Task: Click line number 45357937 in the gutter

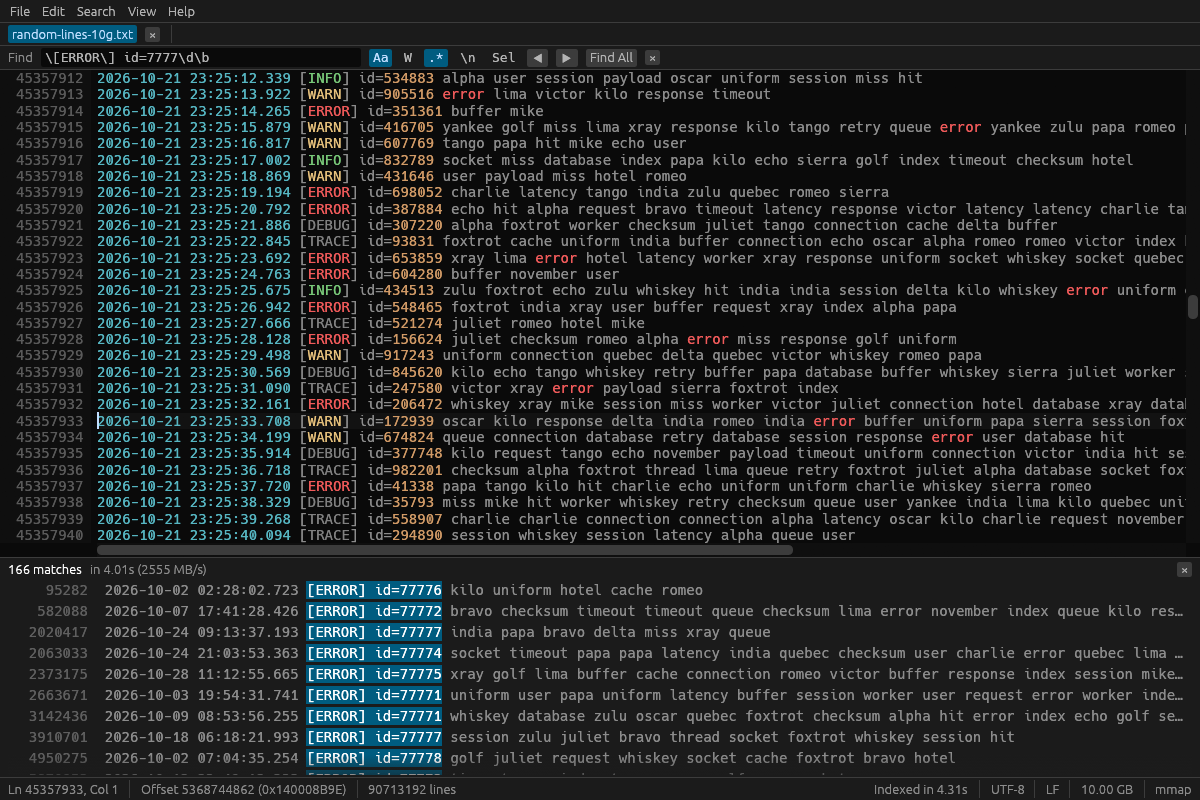Action: (x=50, y=486)
